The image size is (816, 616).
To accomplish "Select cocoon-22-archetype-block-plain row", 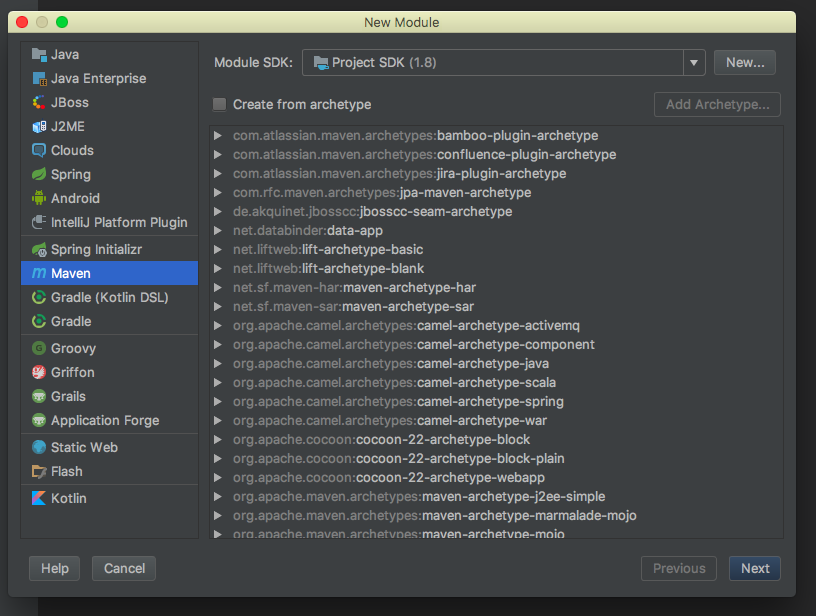I will (496, 458).
